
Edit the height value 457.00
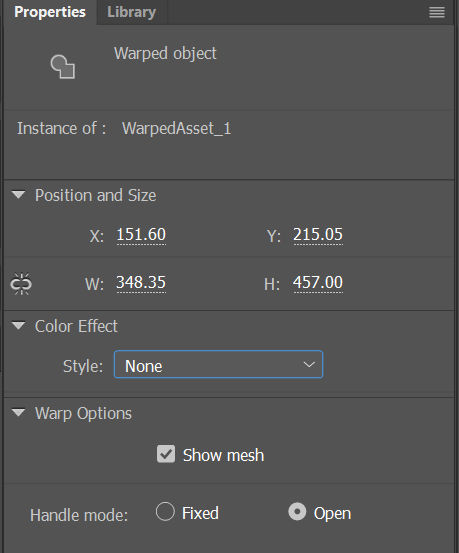tap(318, 282)
